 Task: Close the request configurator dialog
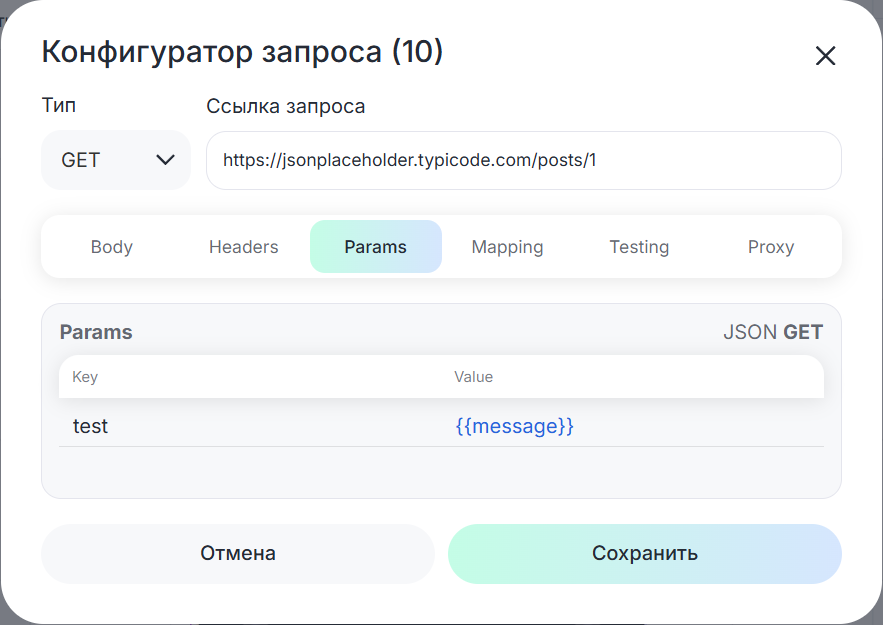pyautogui.click(x=825, y=56)
